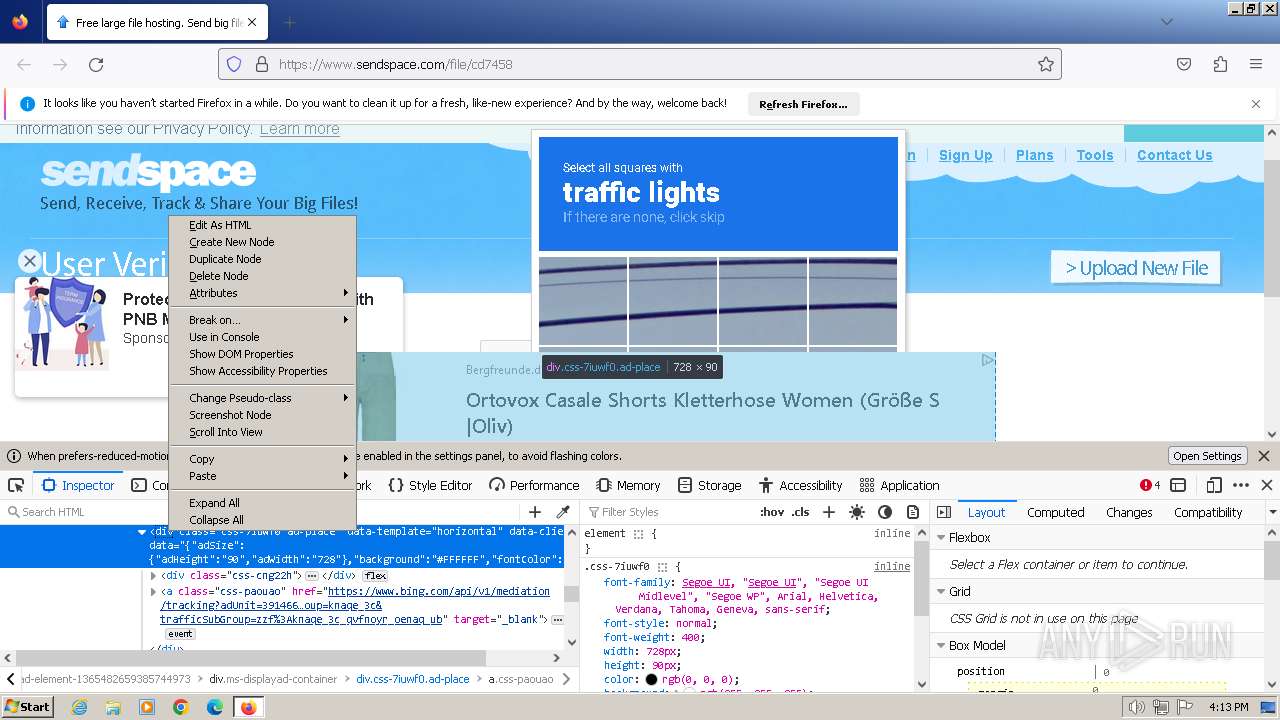Image resolution: width=1280 pixels, height=720 pixels.
Task: Select the iframe picker icon
Action: [x=1178, y=485]
